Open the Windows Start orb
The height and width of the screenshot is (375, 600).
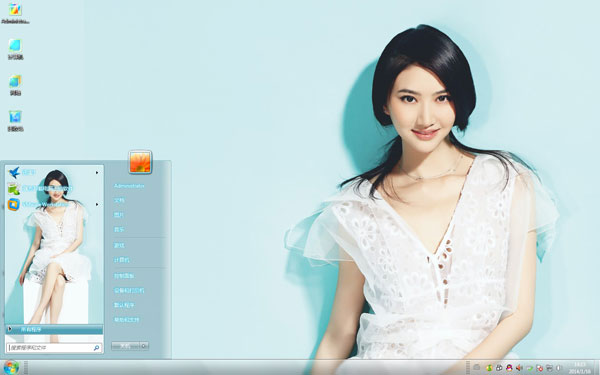tap(11, 367)
